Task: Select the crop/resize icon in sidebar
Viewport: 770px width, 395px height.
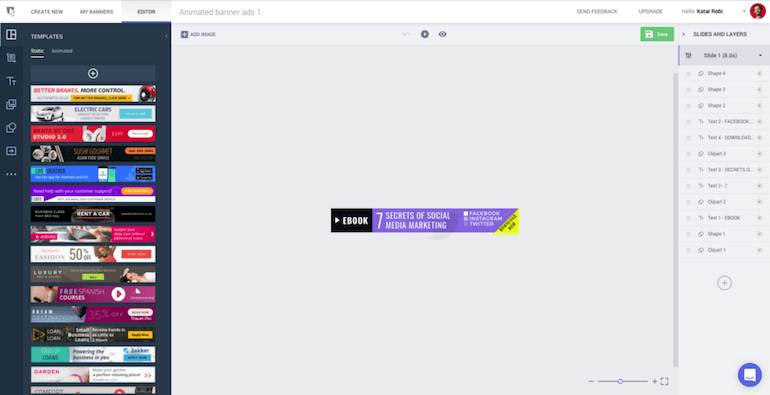Action: pyautogui.click(x=11, y=58)
